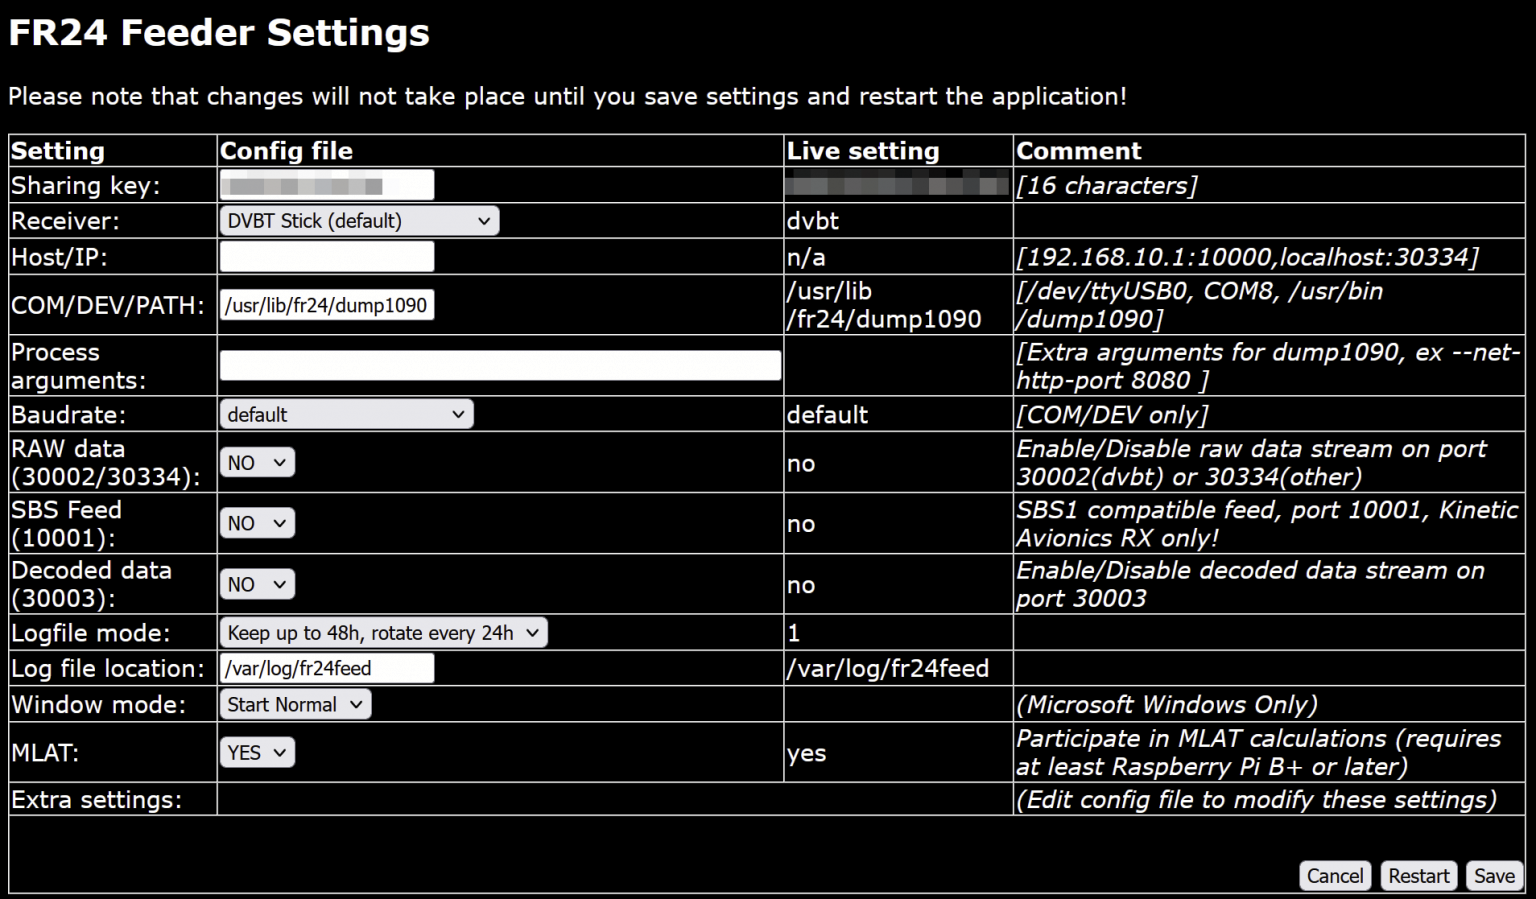Expand the SBS Feed NO dropdown
Image resolution: width=1536 pixels, height=899 pixels.
coord(257,523)
